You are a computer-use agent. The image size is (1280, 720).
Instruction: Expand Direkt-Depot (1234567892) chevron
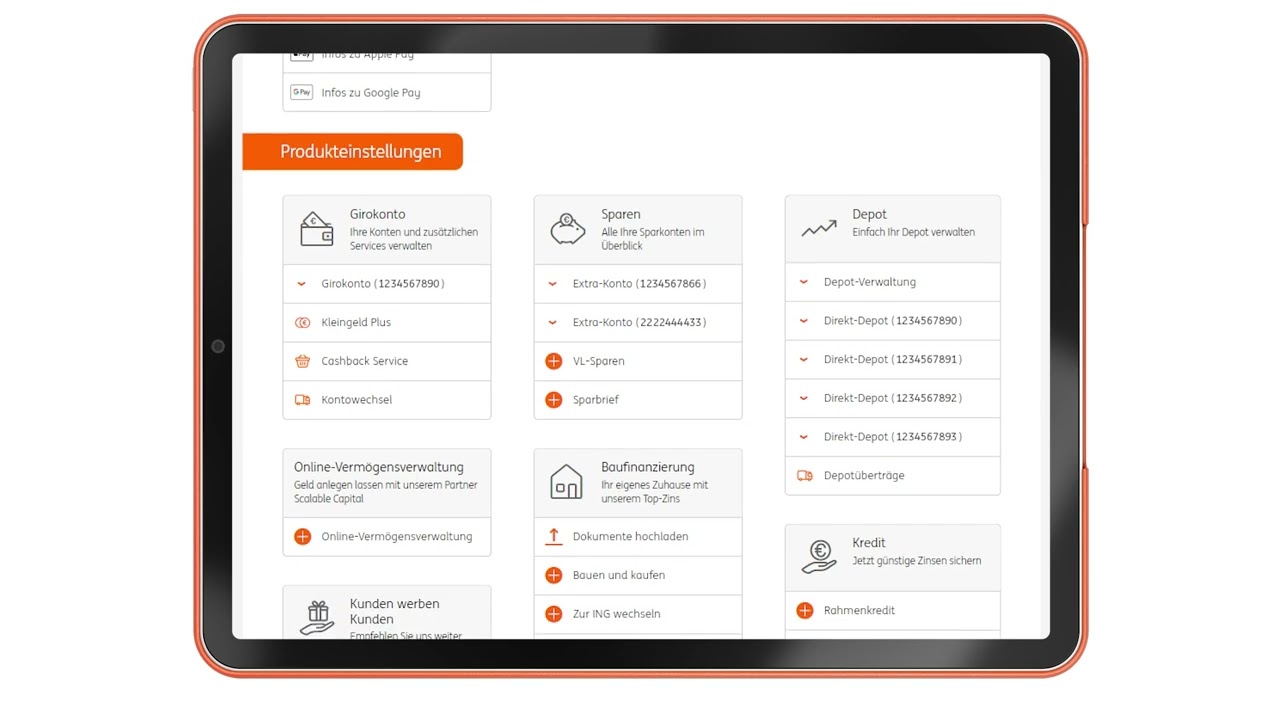(x=804, y=398)
